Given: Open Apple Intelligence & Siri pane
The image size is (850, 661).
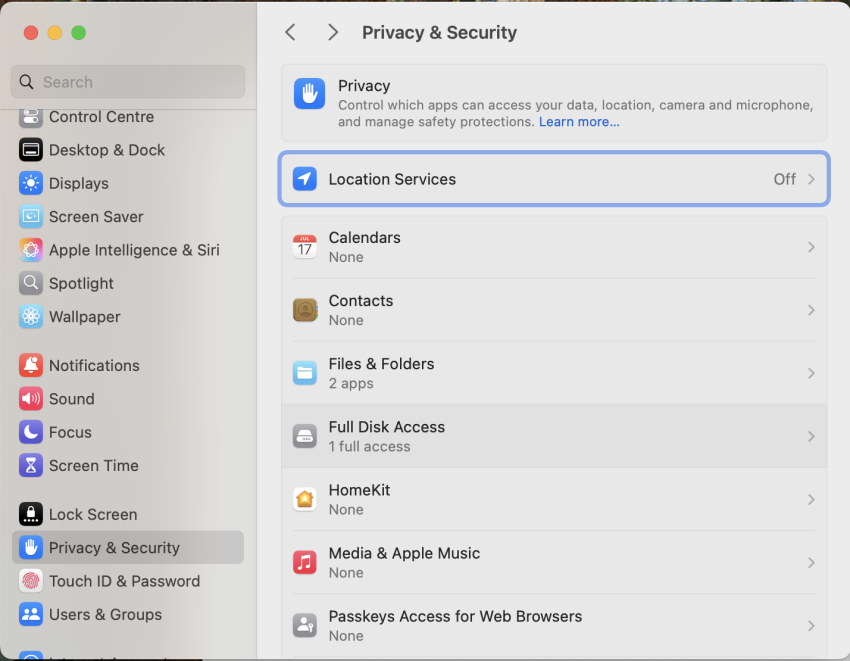Looking at the screenshot, I should [x=134, y=250].
